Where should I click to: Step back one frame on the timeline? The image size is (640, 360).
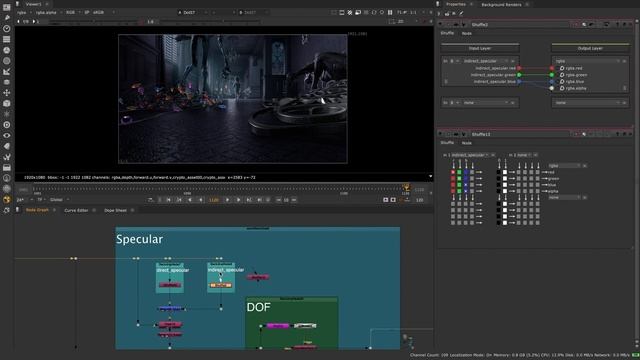(200, 200)
